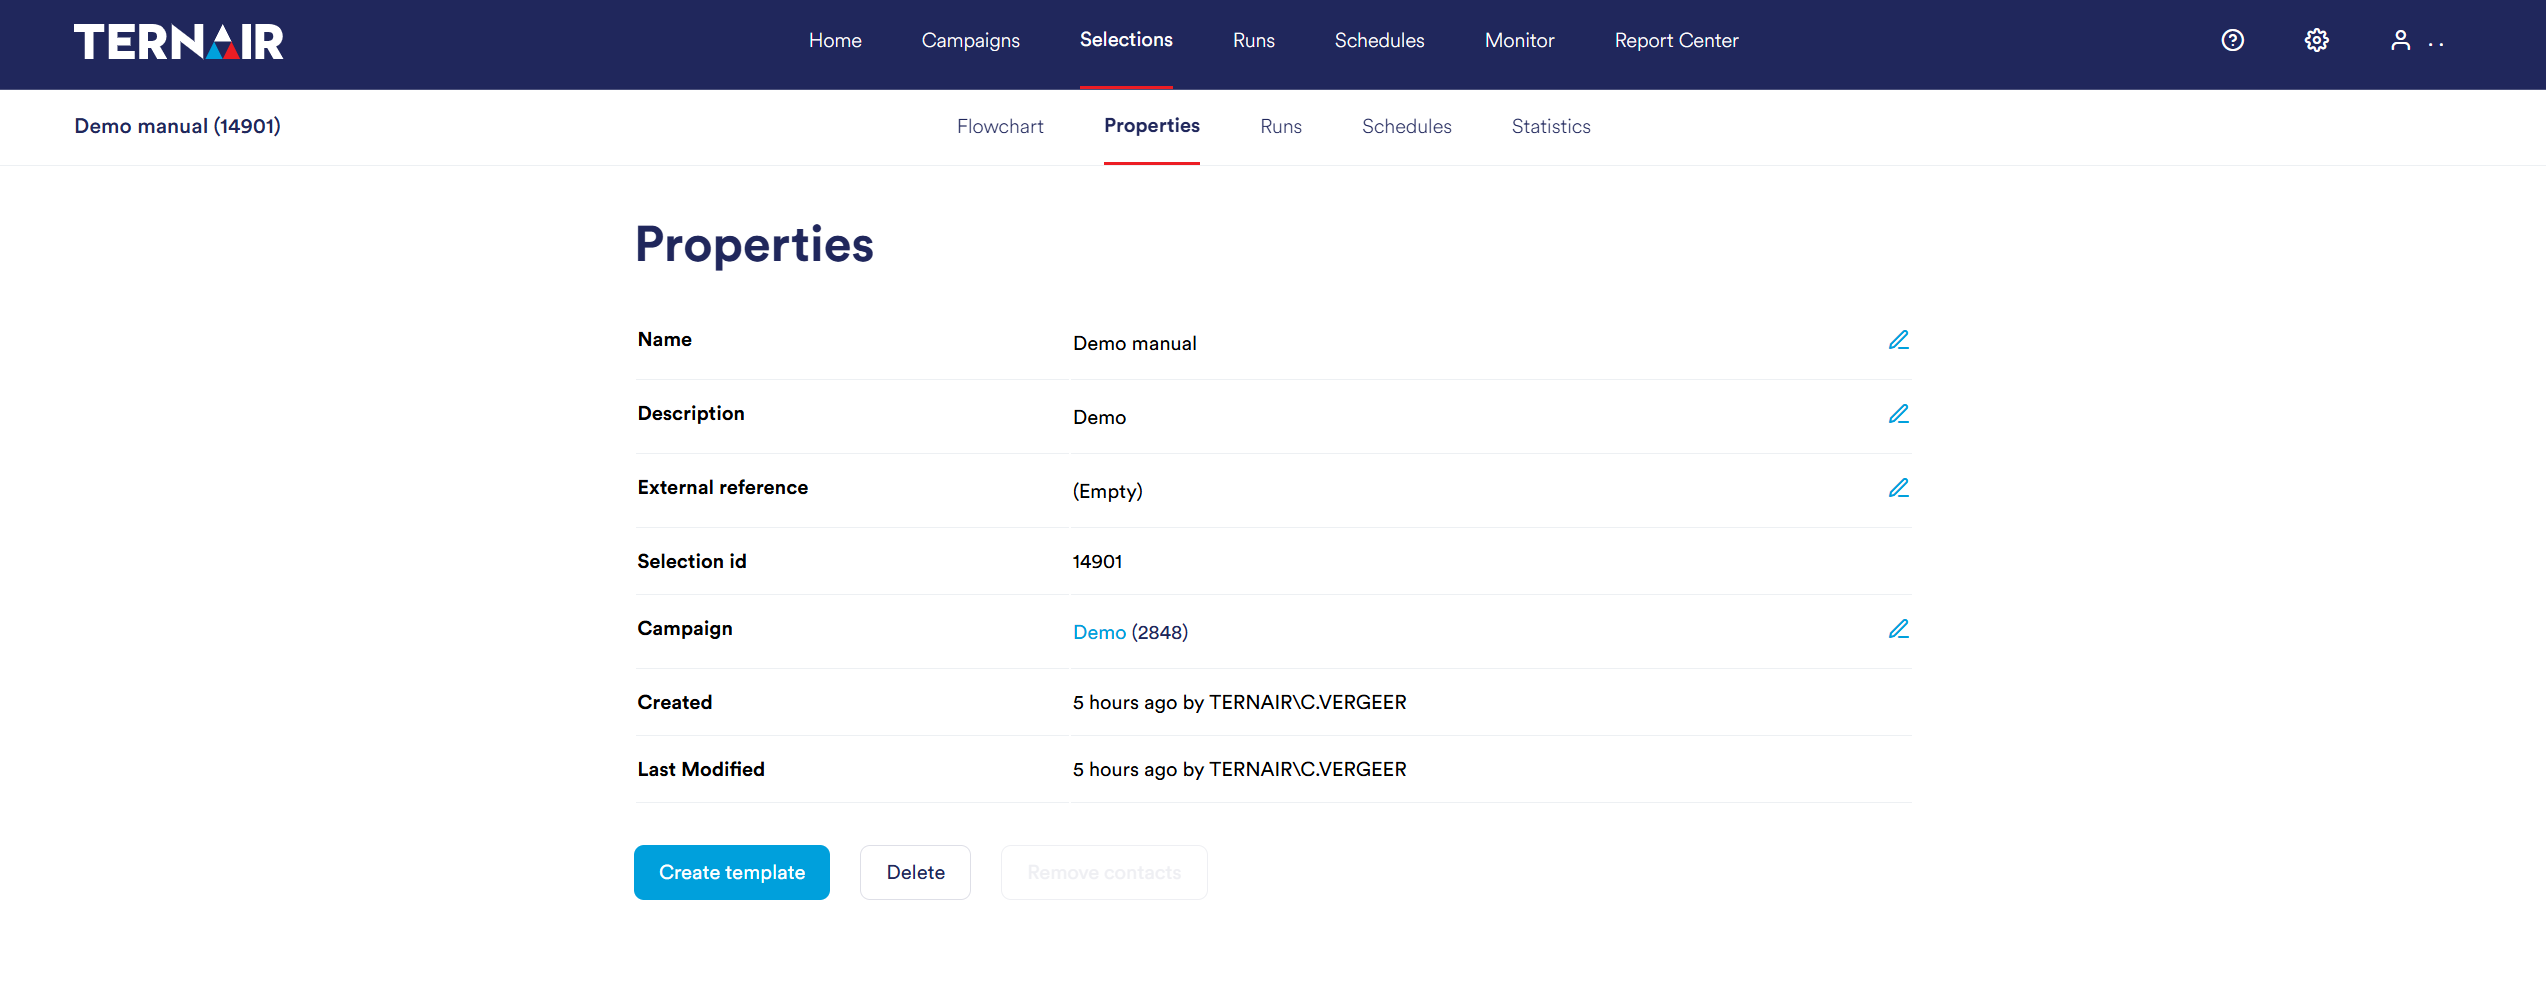The width and height of the screenshot is (2546, 981).
Task: Open Report Center in the top navigation
Action: point(1677,41)
